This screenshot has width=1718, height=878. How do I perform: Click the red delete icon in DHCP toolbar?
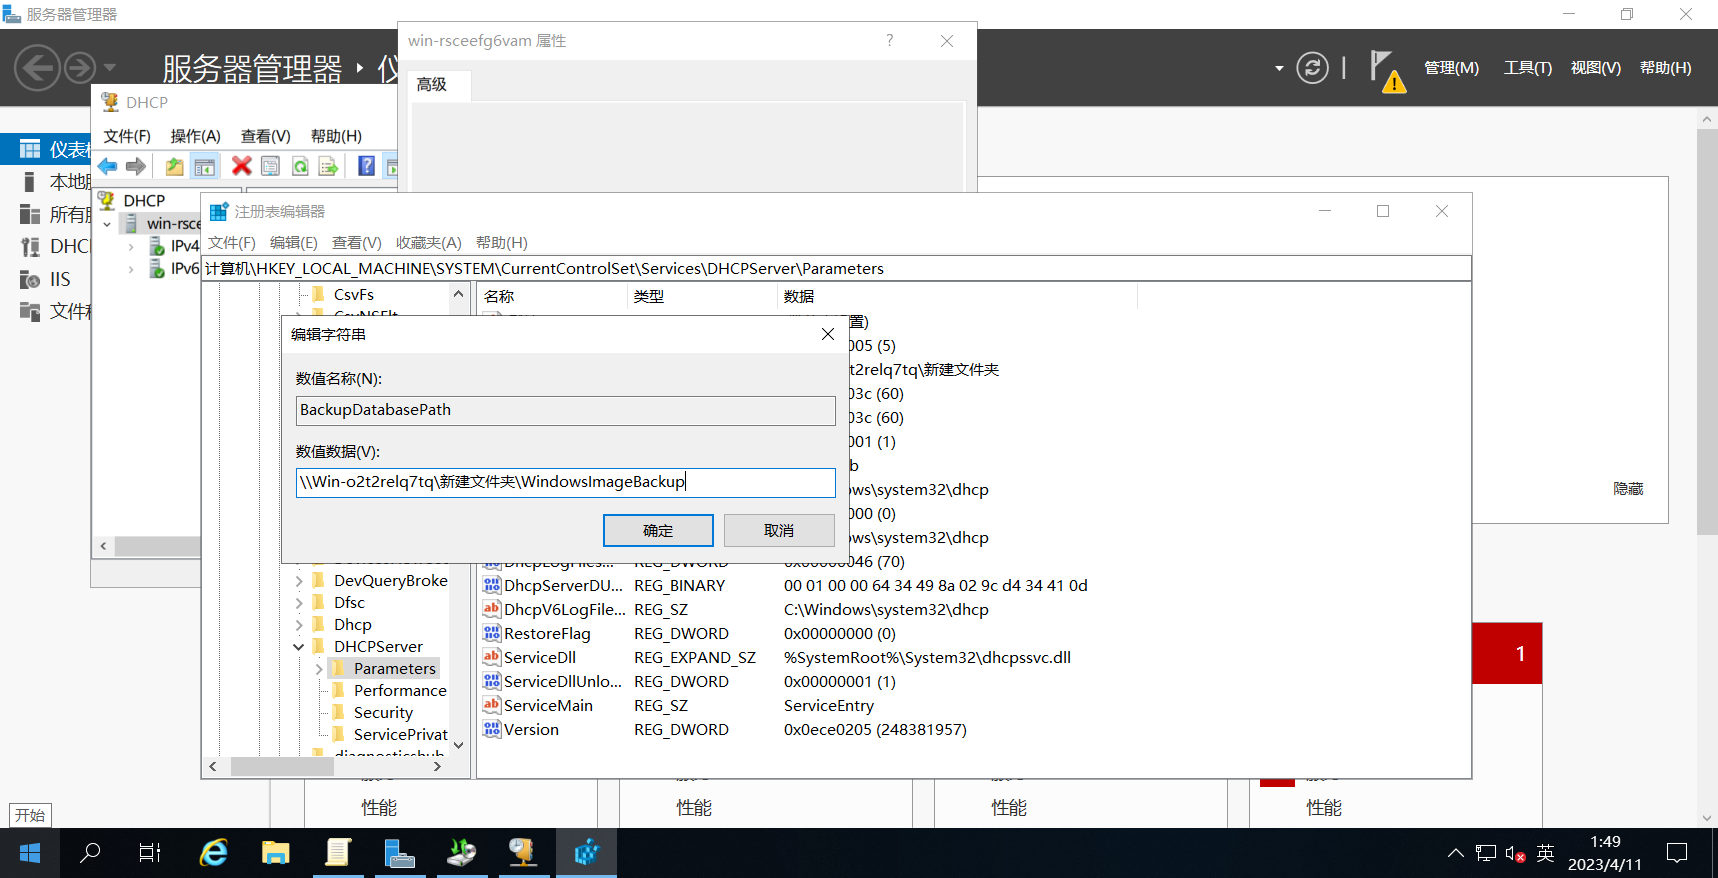241,166
